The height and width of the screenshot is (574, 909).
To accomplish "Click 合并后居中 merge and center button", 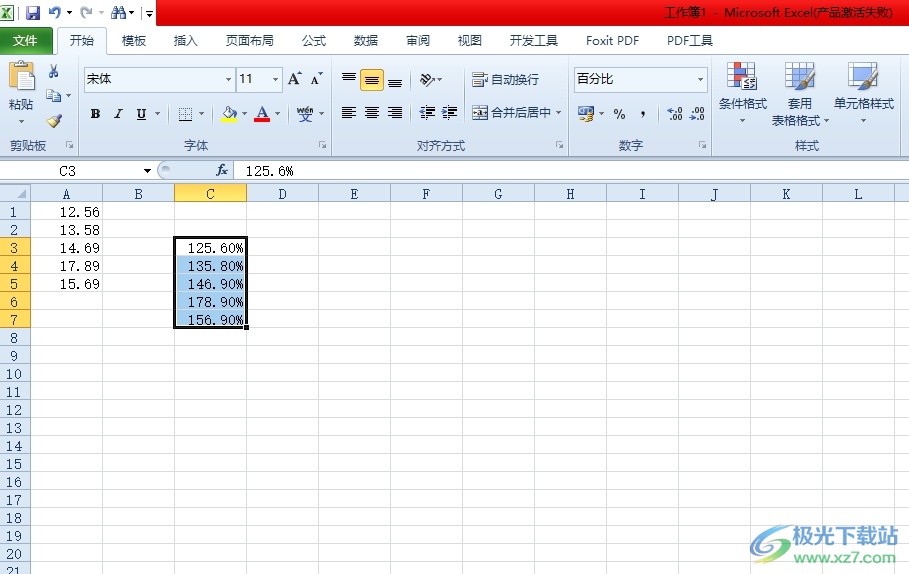I will pos(511,112).
